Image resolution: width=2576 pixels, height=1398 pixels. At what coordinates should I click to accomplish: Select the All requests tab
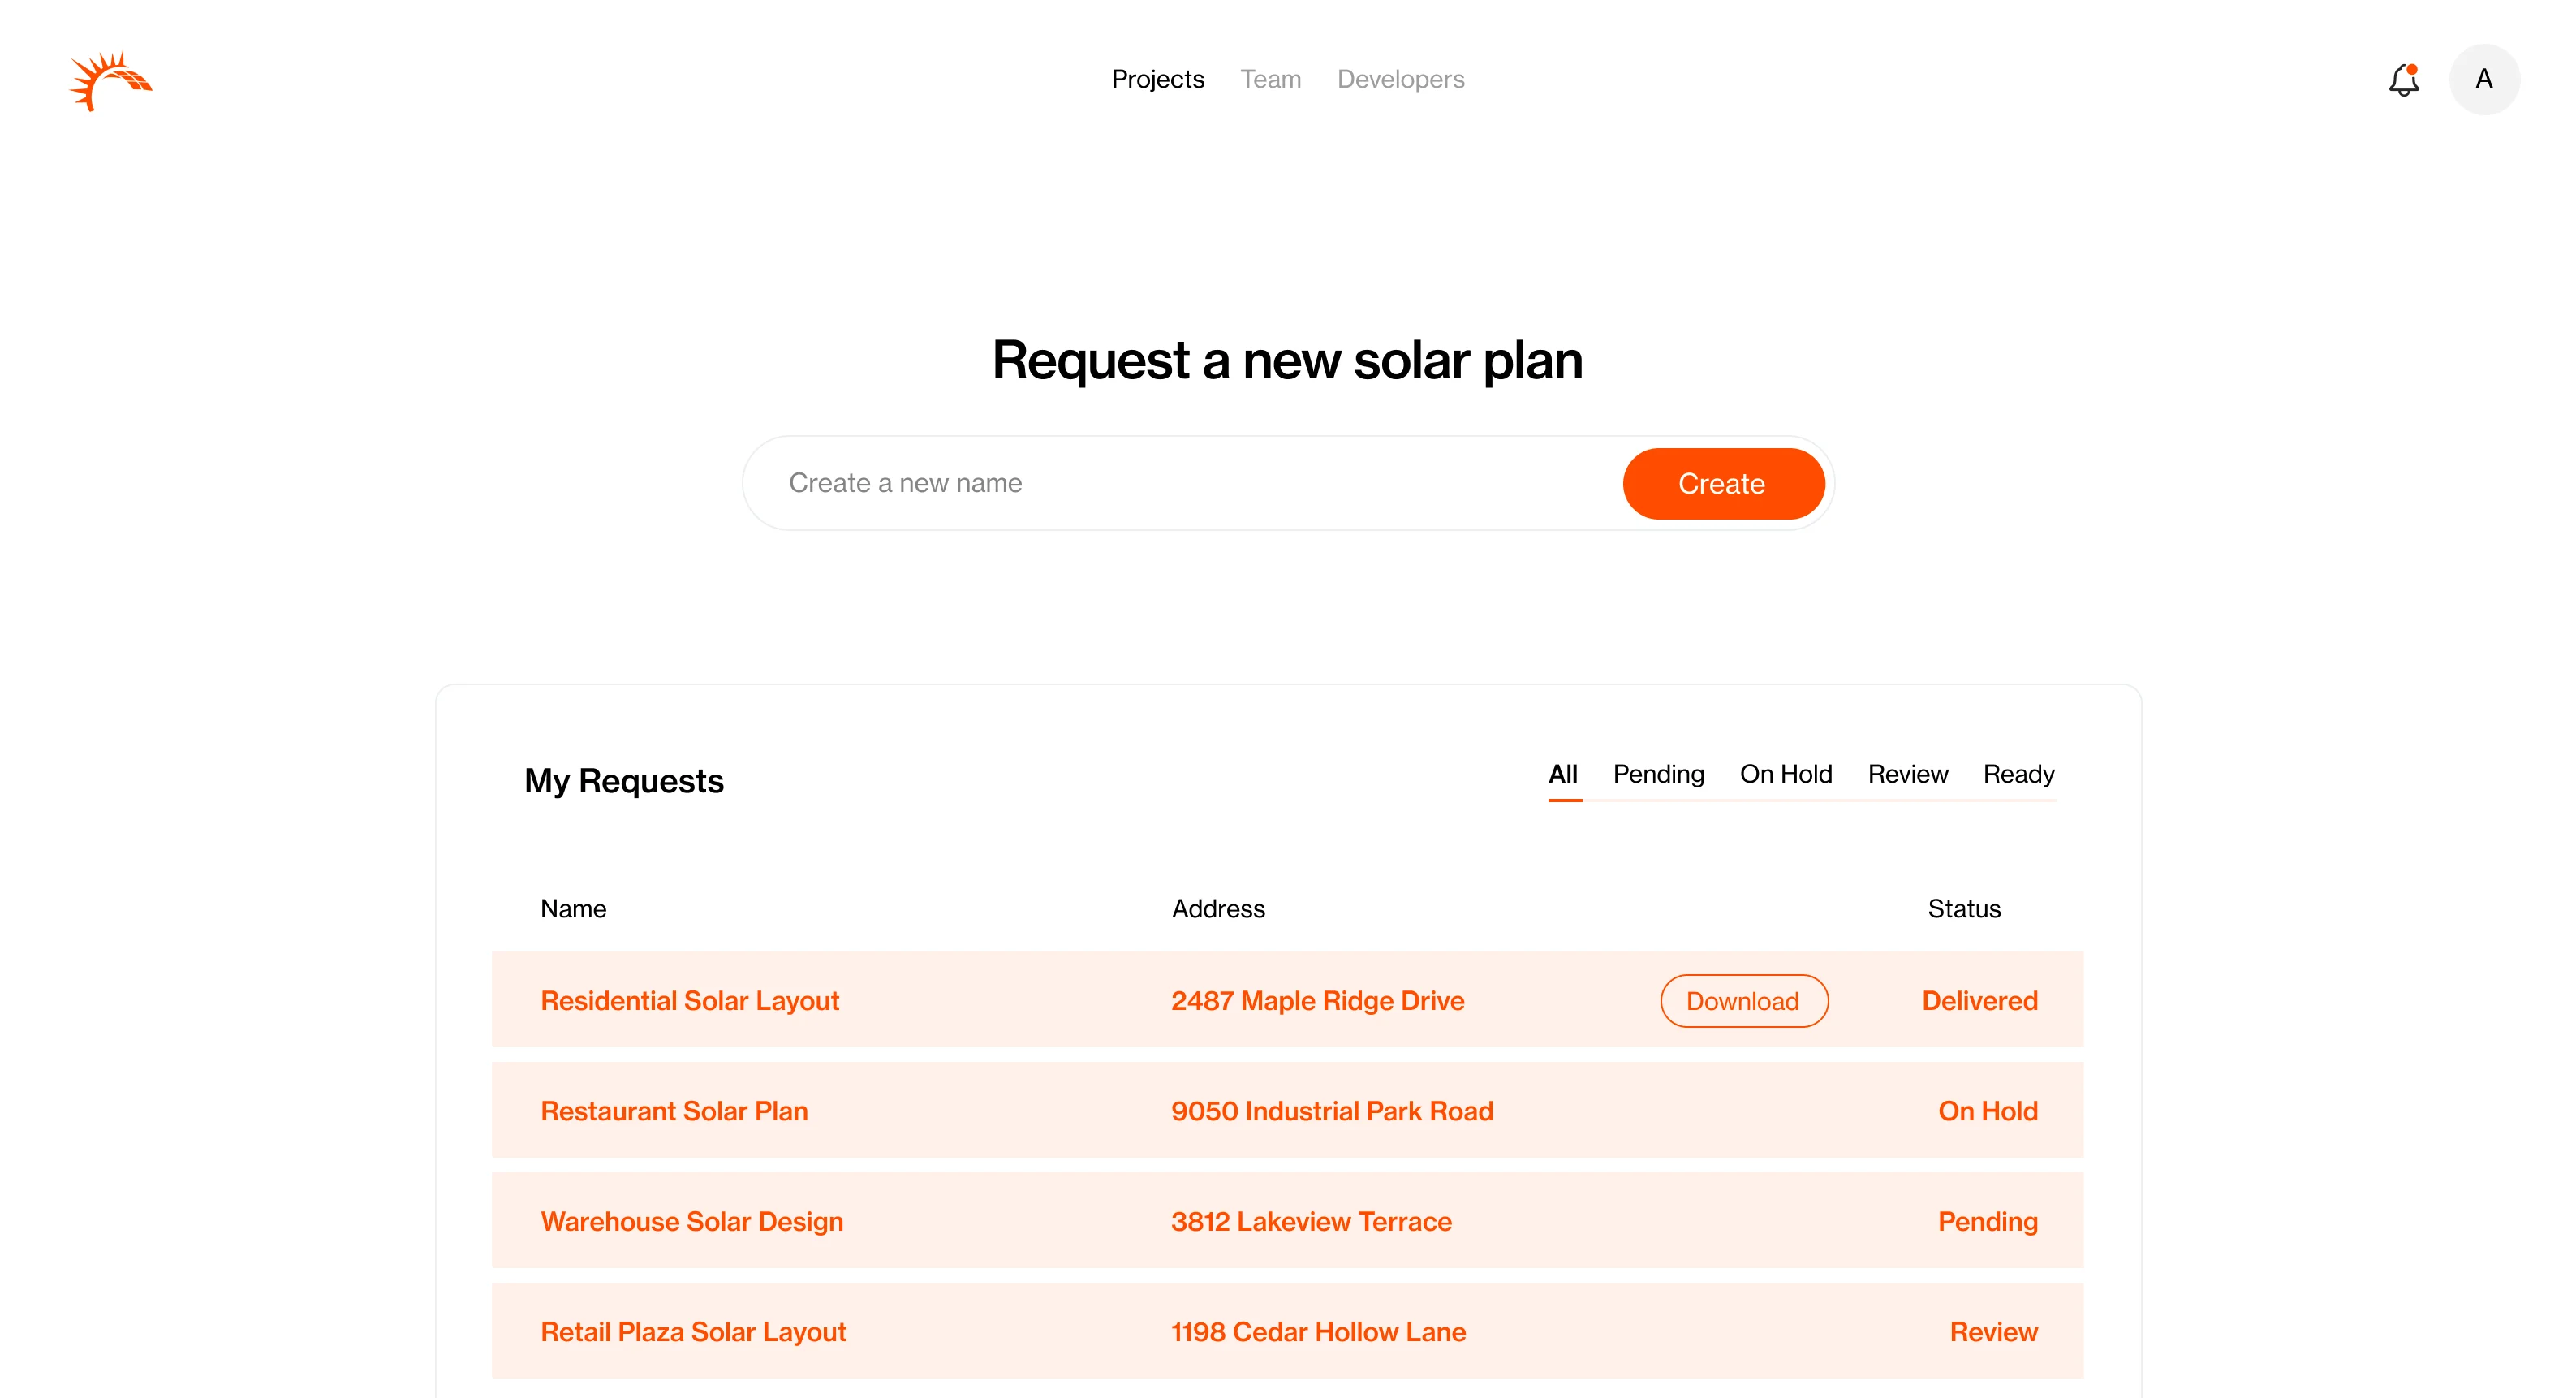tap(1564, 775)
